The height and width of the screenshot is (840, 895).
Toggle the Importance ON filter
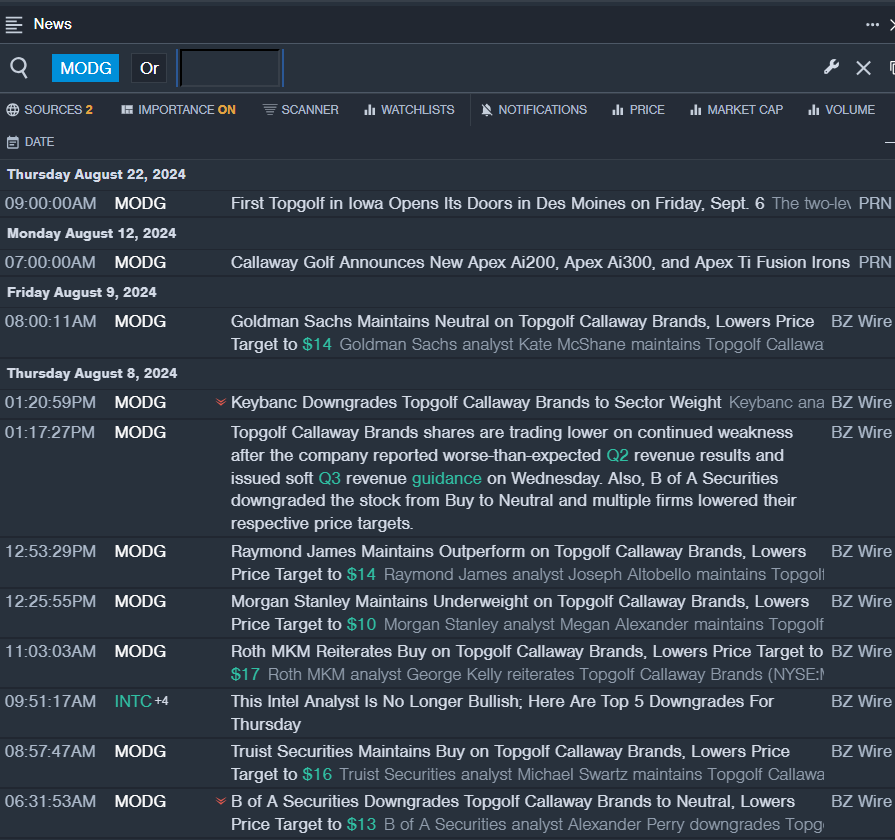(x=178, y=110)
